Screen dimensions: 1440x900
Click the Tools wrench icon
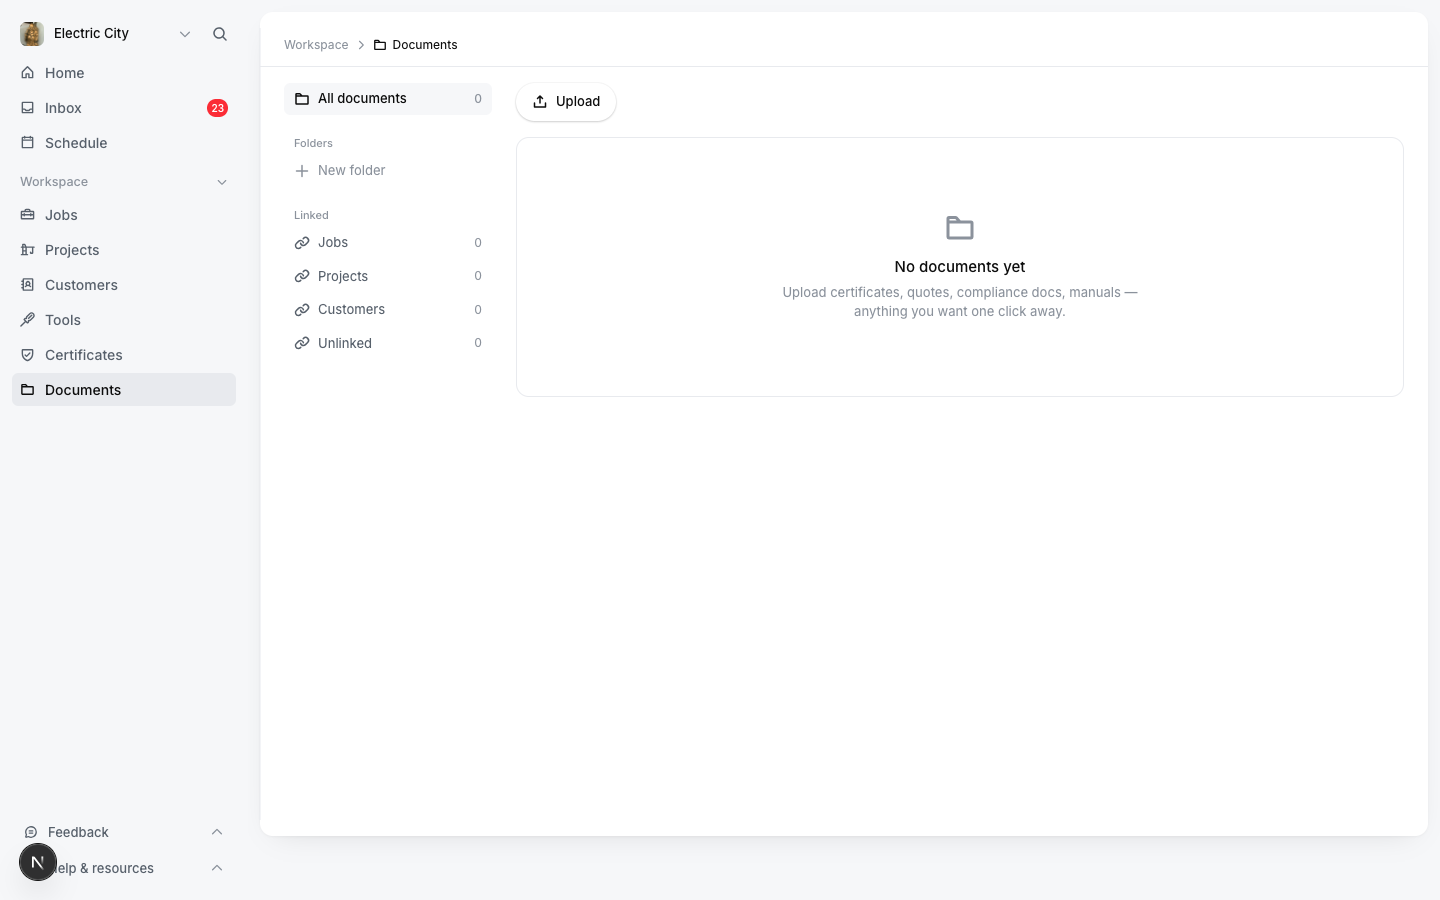point(28,320)
